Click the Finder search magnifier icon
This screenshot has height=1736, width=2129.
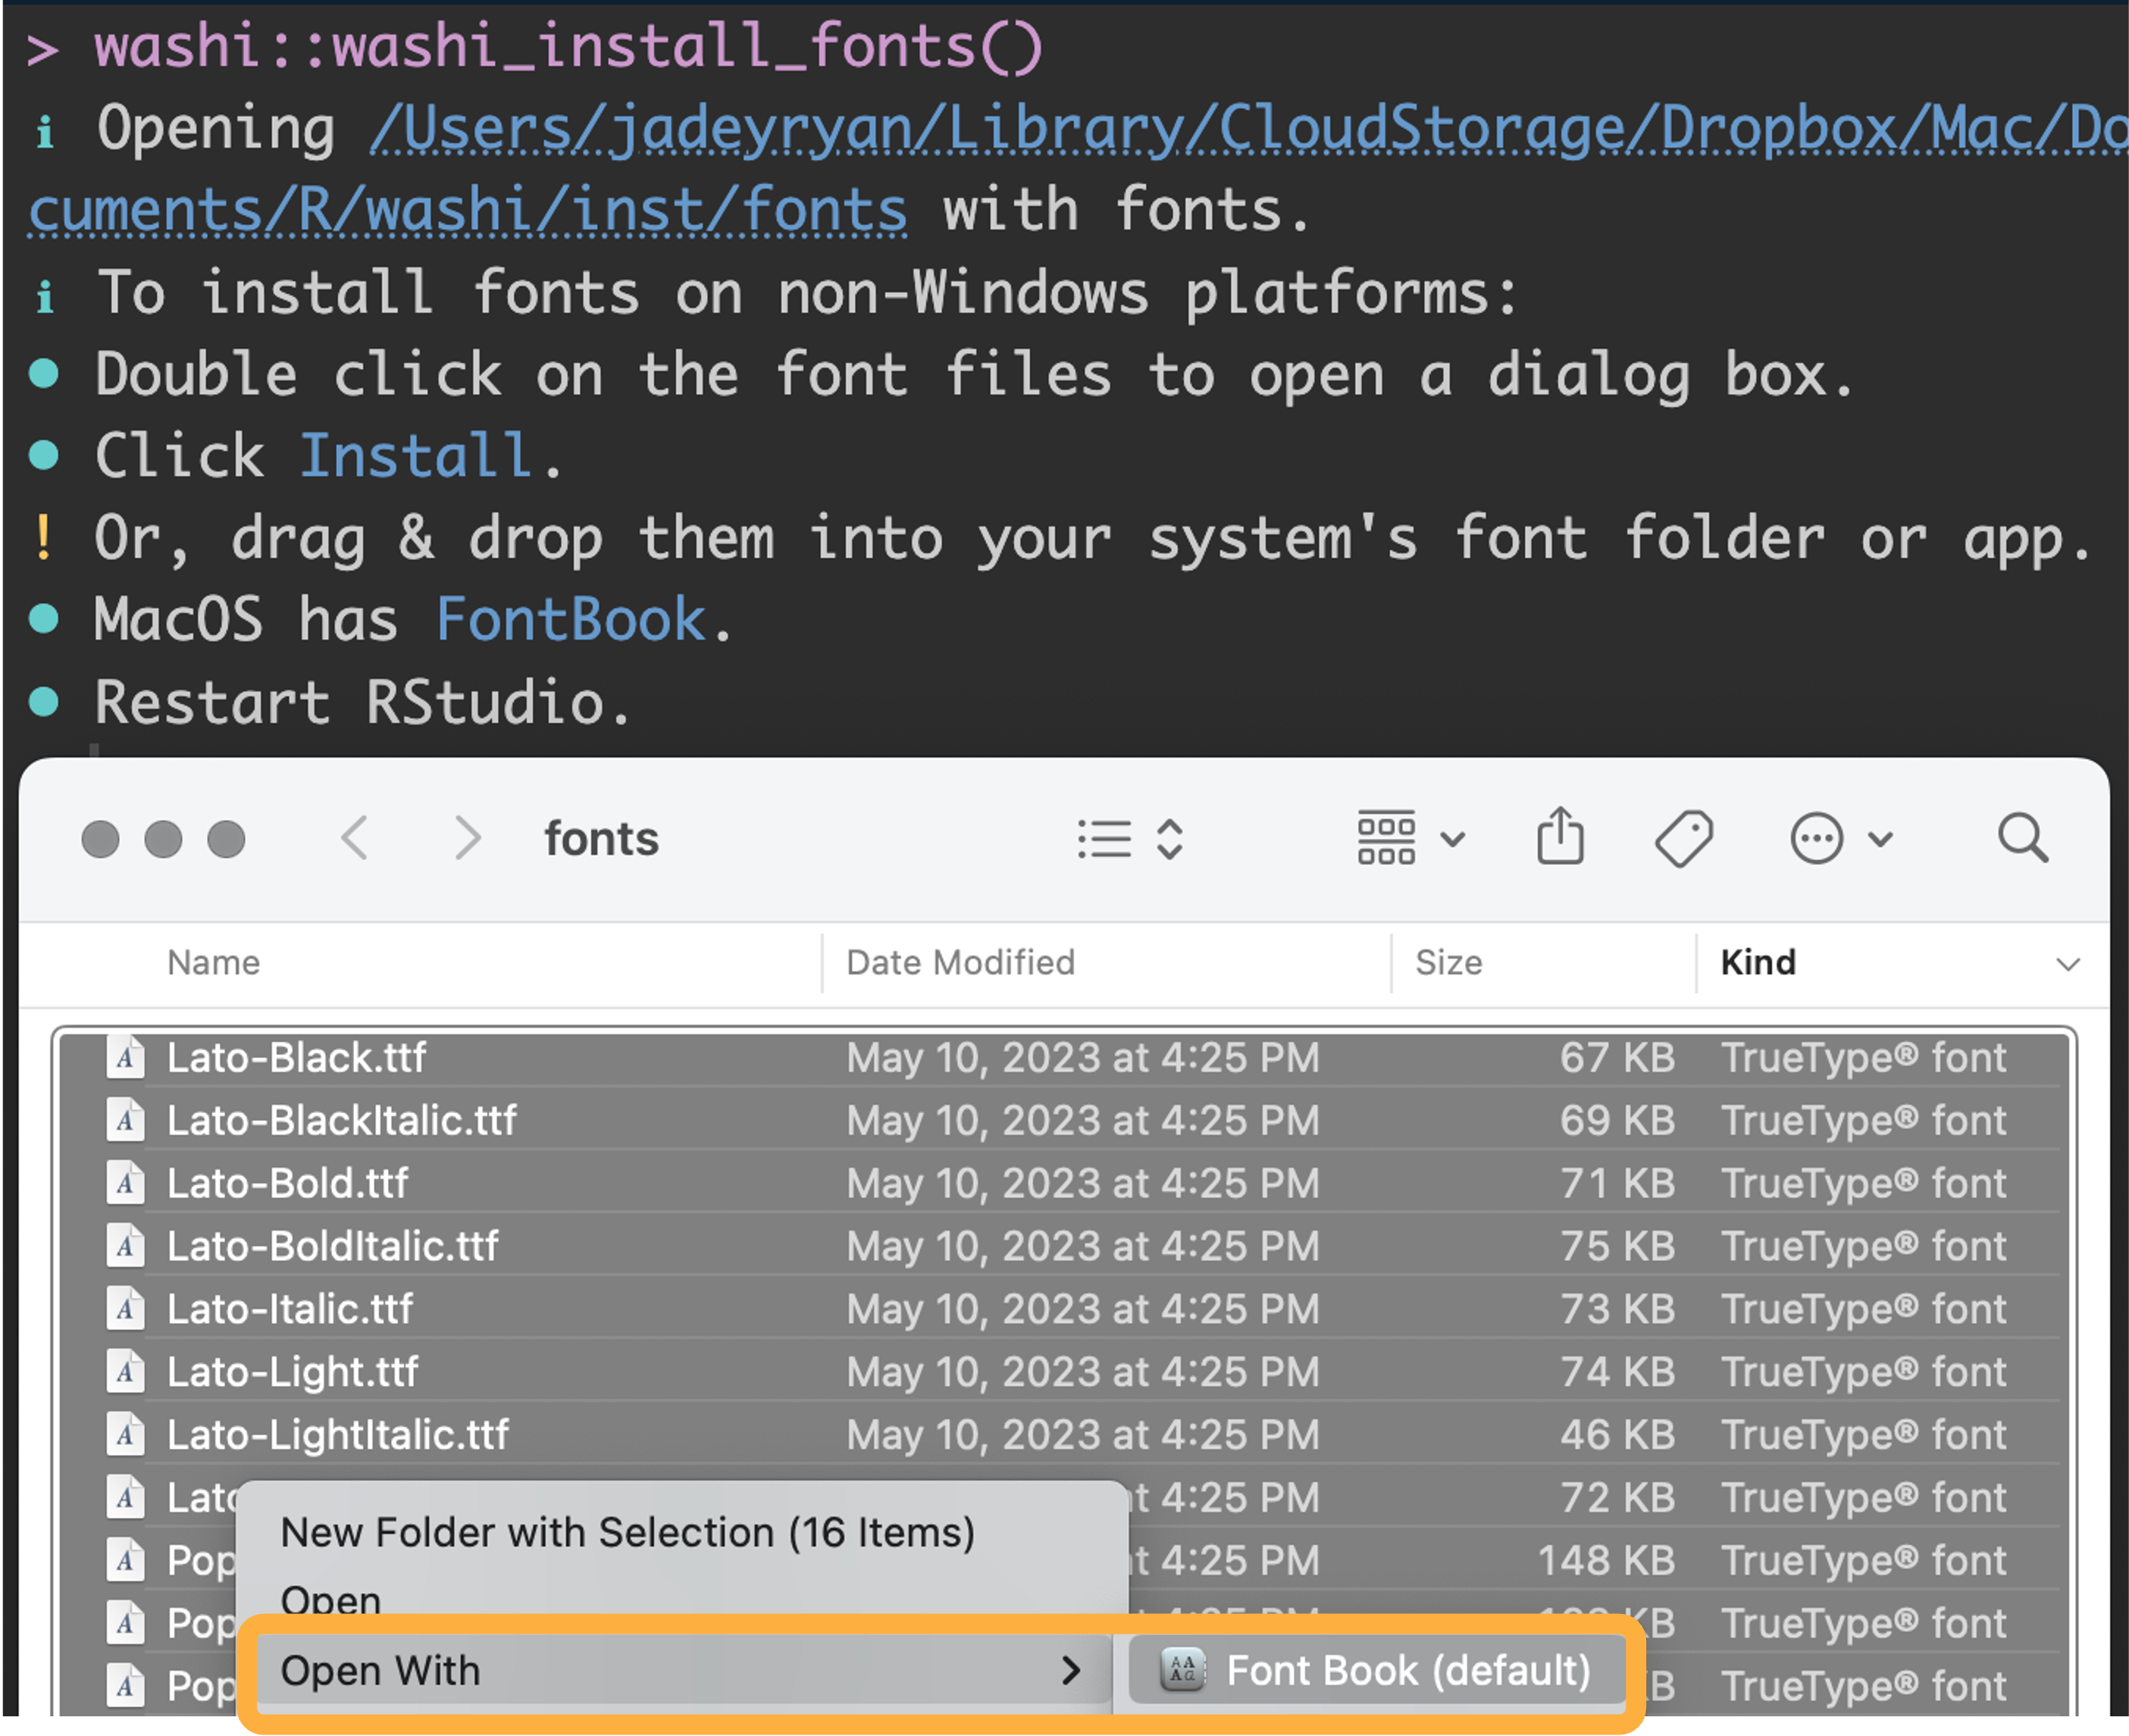click(x=2022, y=837)
